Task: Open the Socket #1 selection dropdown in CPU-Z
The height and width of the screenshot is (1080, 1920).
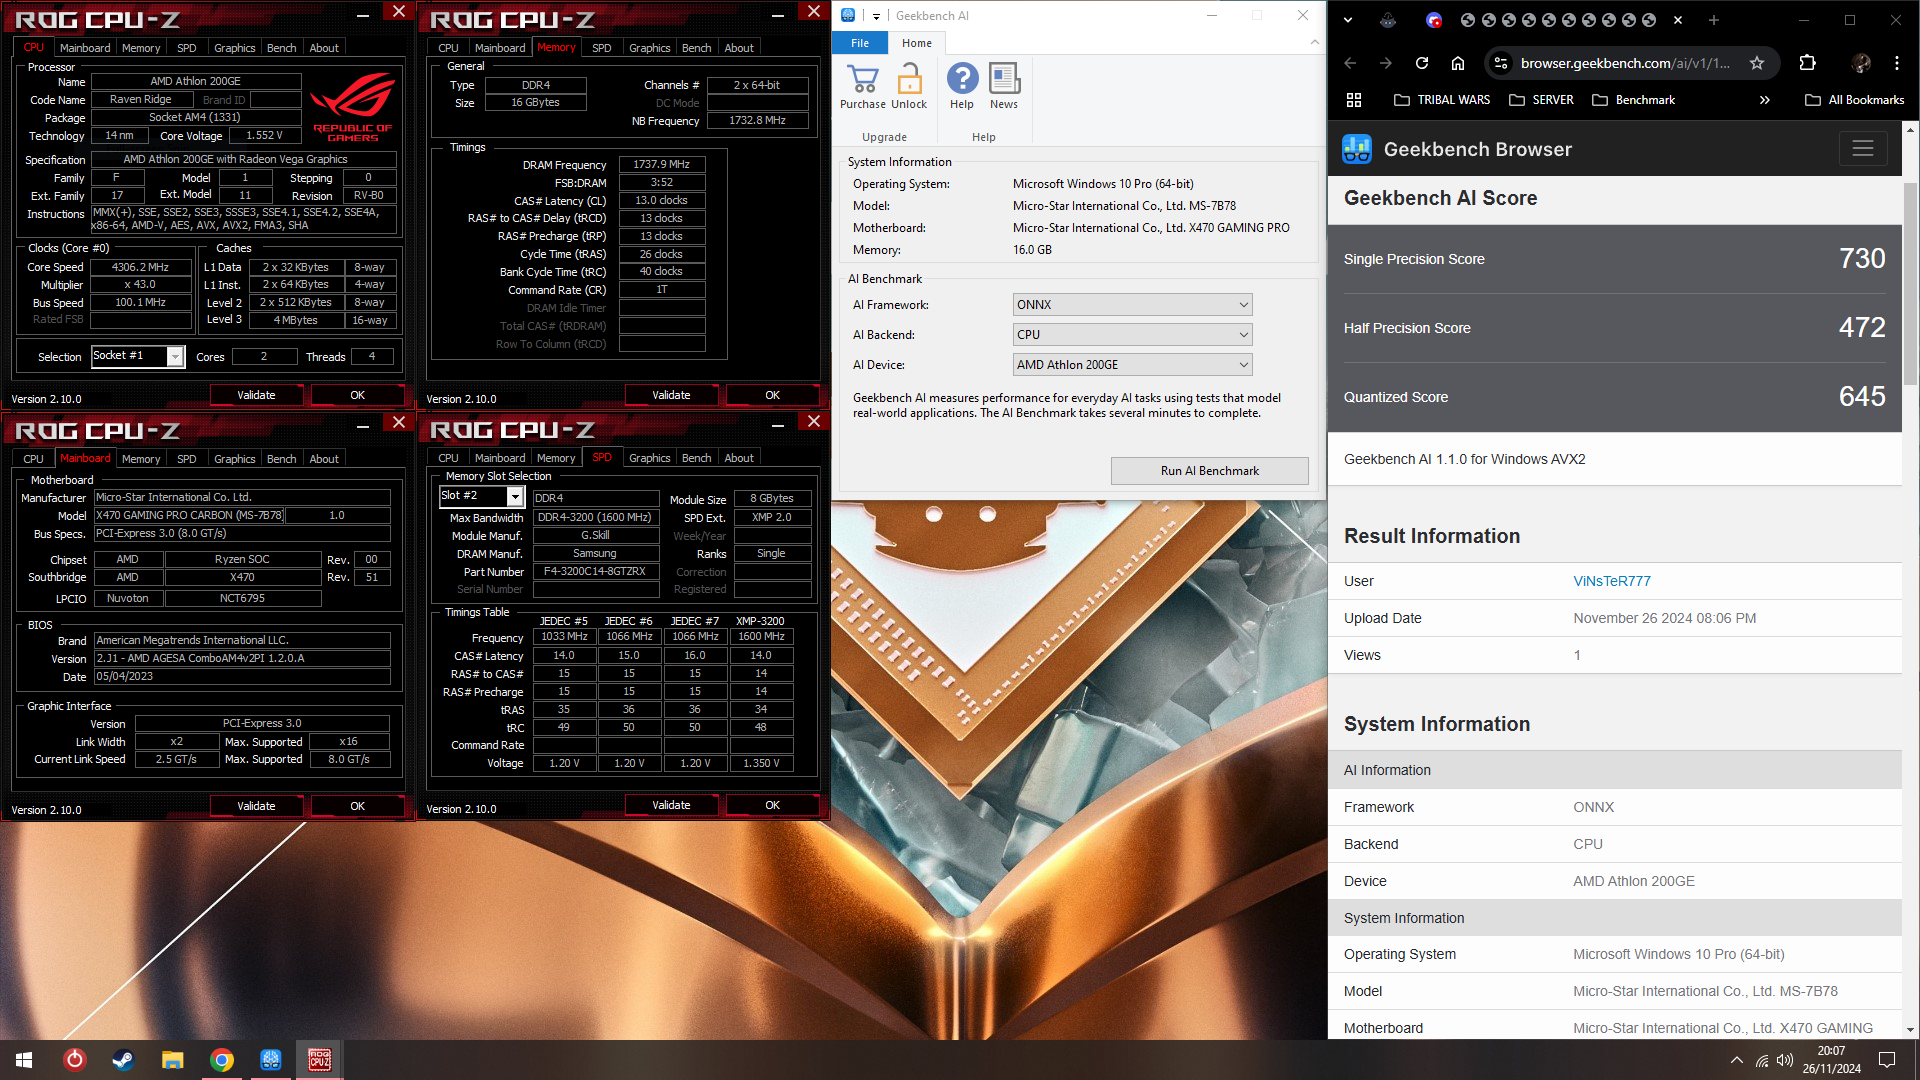Action: [138, 356]
